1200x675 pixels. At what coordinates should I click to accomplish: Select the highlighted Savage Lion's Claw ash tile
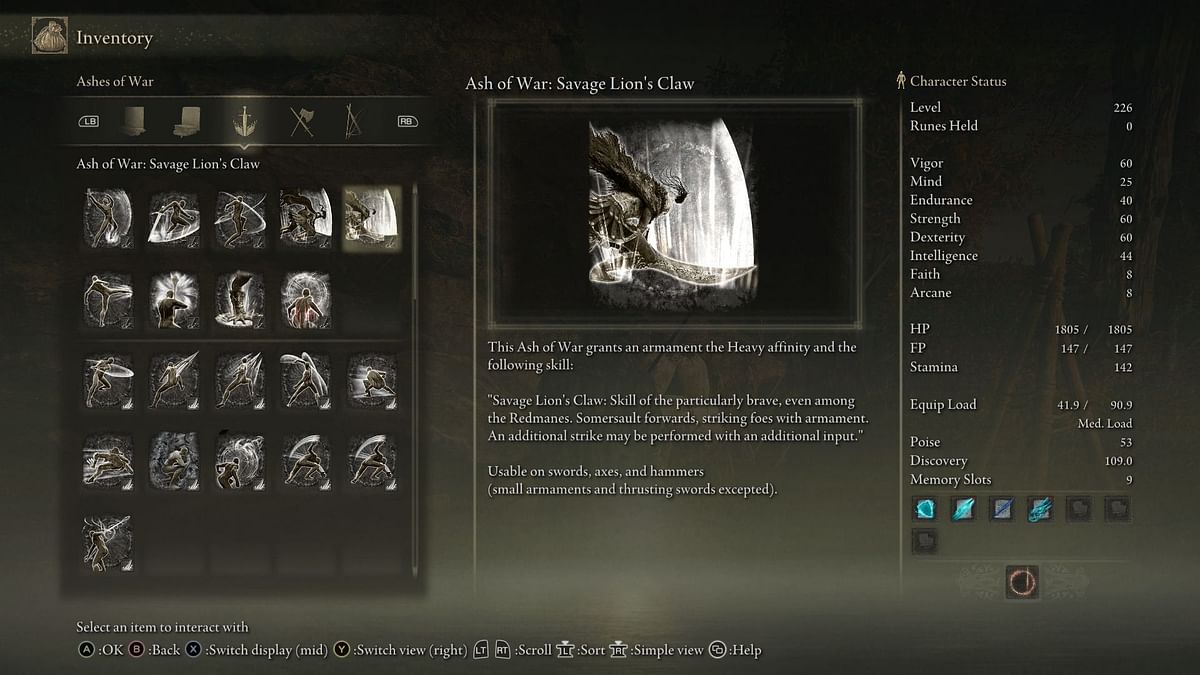(x=371, y=218)
